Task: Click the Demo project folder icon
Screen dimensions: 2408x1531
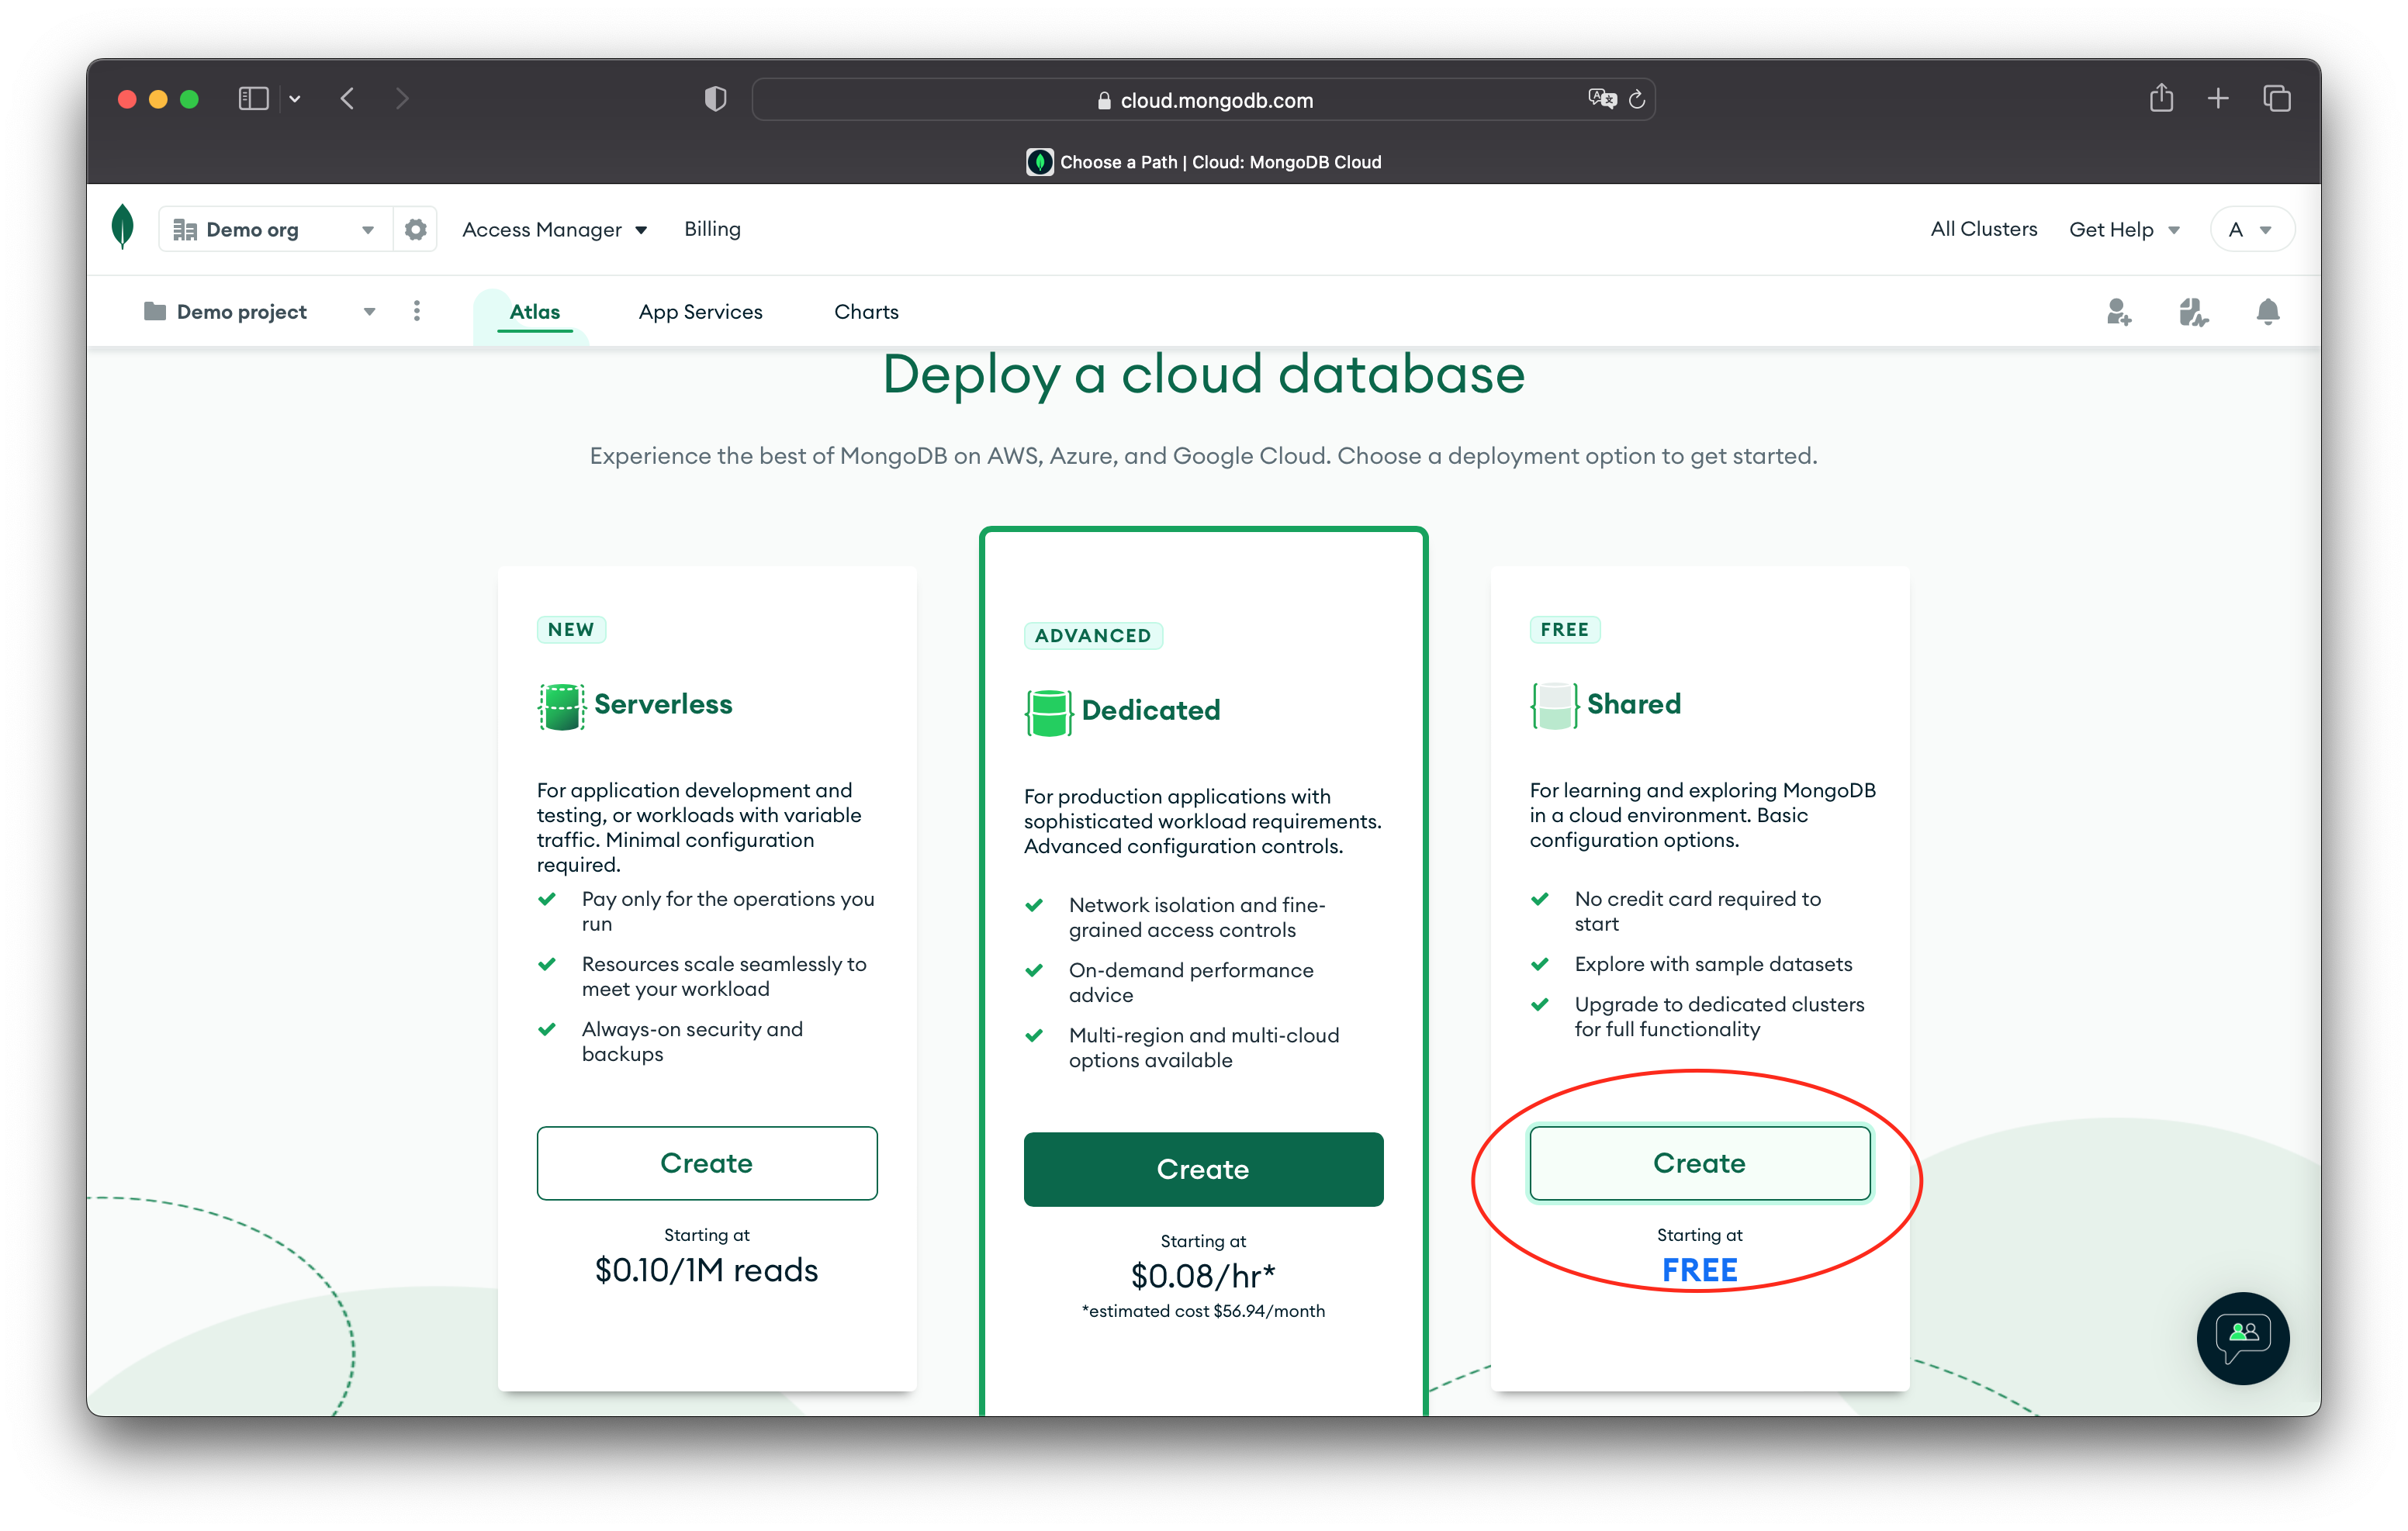Action: click(x=154, y=312)
